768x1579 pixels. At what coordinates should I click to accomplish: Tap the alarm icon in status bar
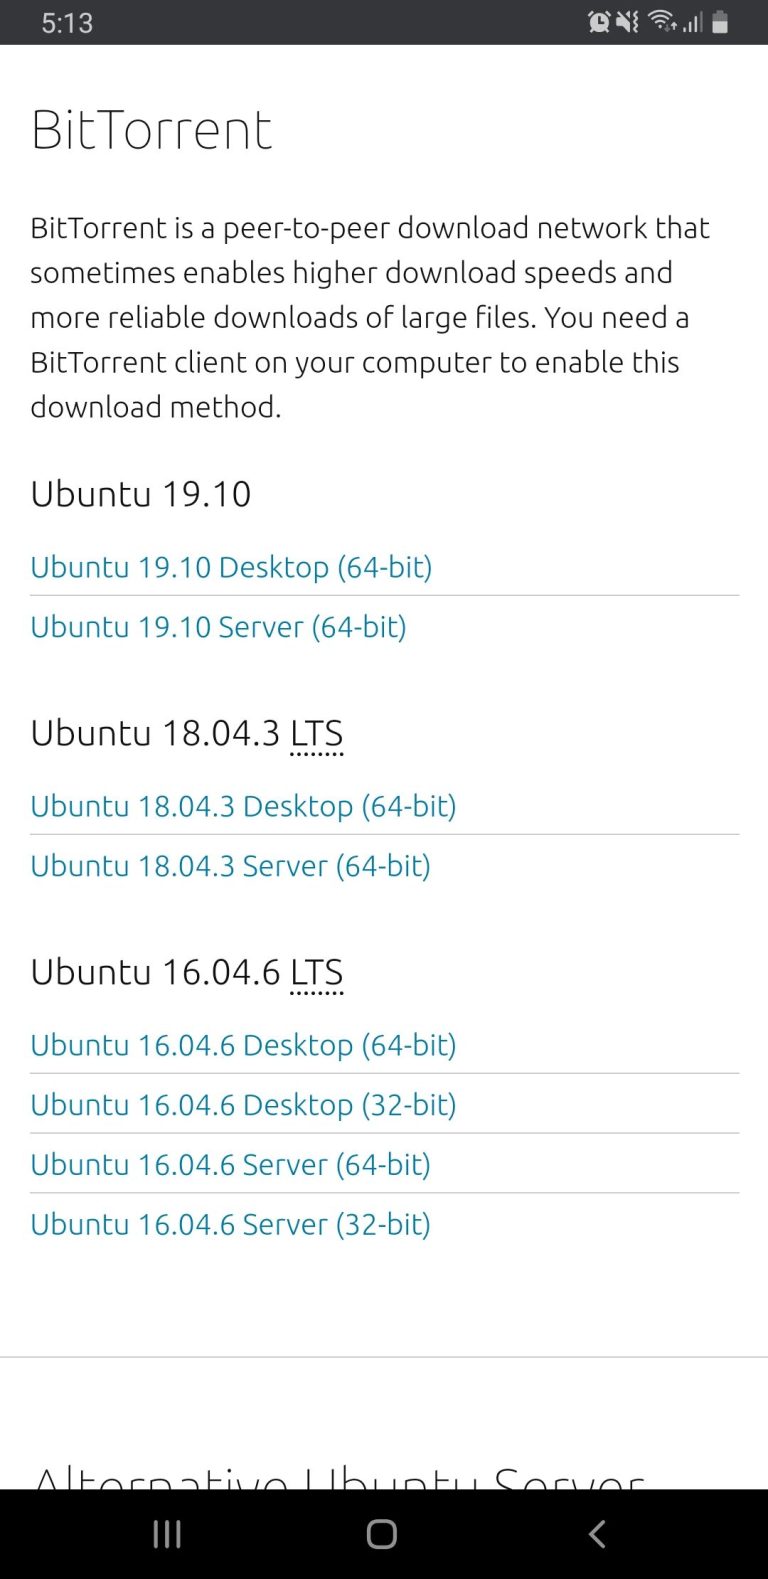pyautogui.click(x=599, y=22)
